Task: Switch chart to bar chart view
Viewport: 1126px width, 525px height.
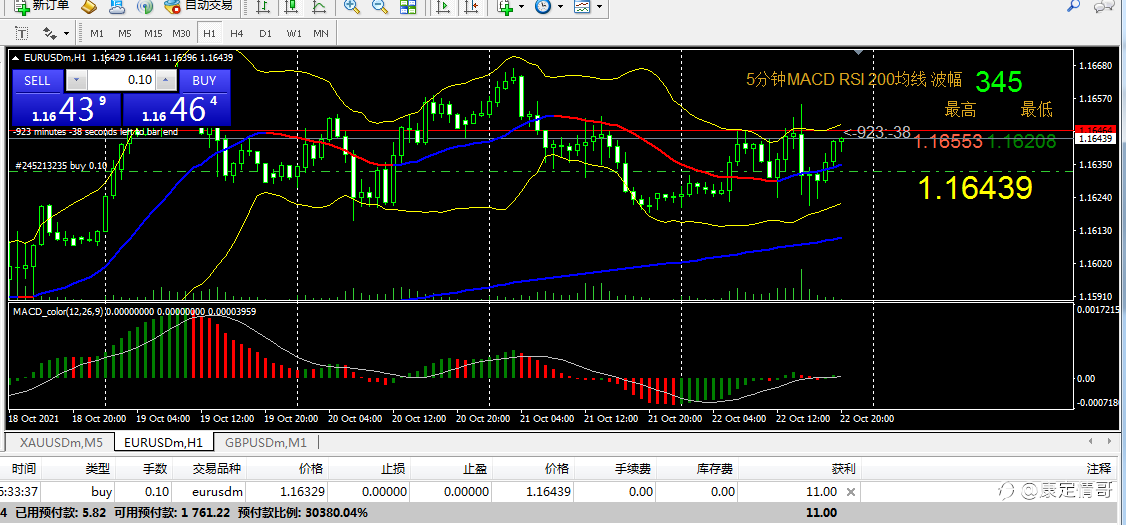Action: tap(264, 6)
